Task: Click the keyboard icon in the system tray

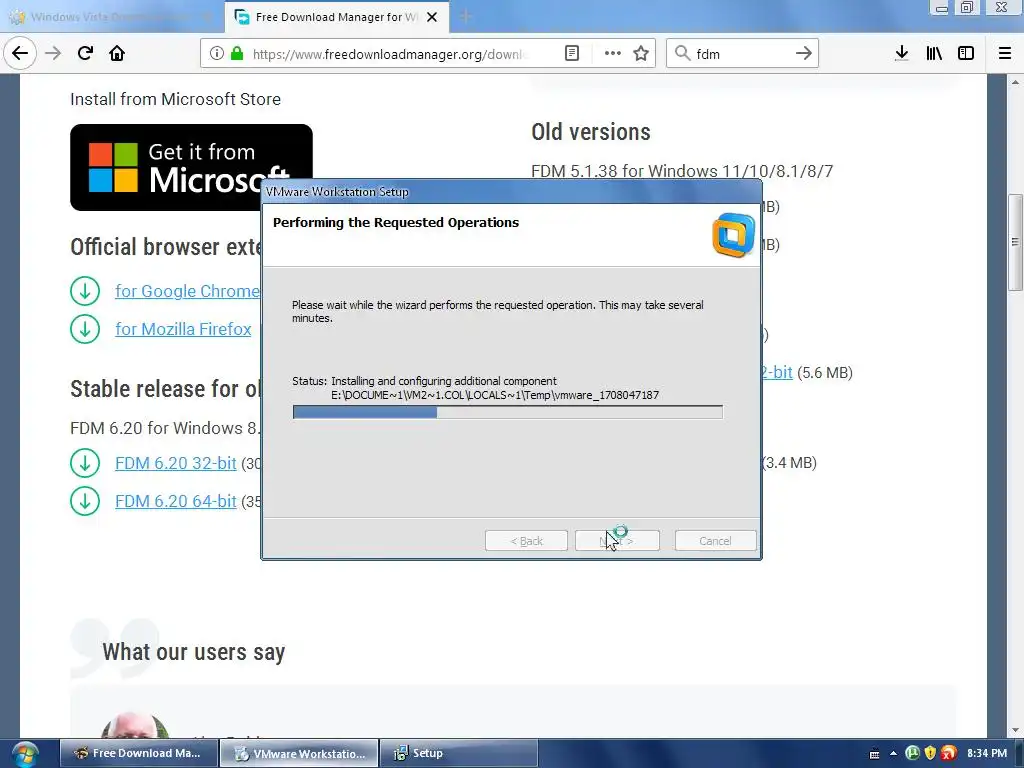Action: click(874, 754)
